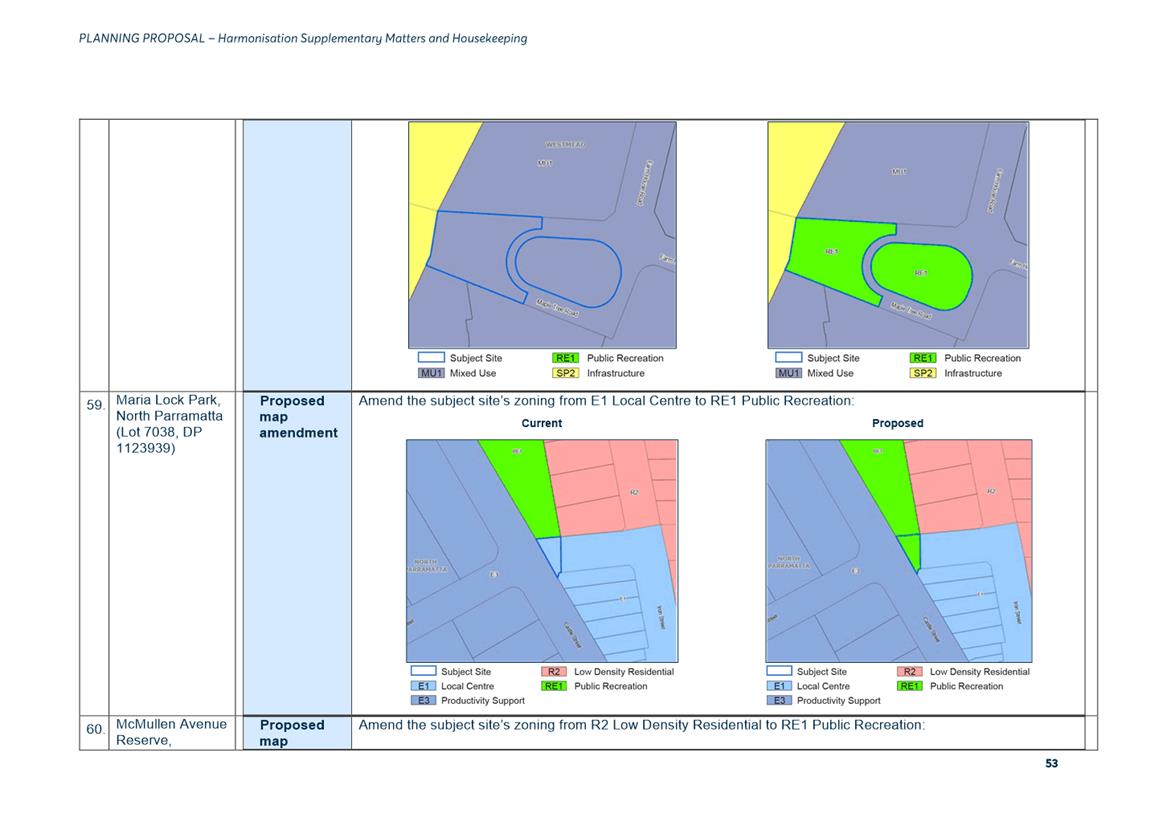Image resolution: width=1175 pixels, height=831 pixels.
Task: Click the 'PLANNING PROPOSAL – Harmonisation Supplementary Matters' header
Action: [303, 38]
